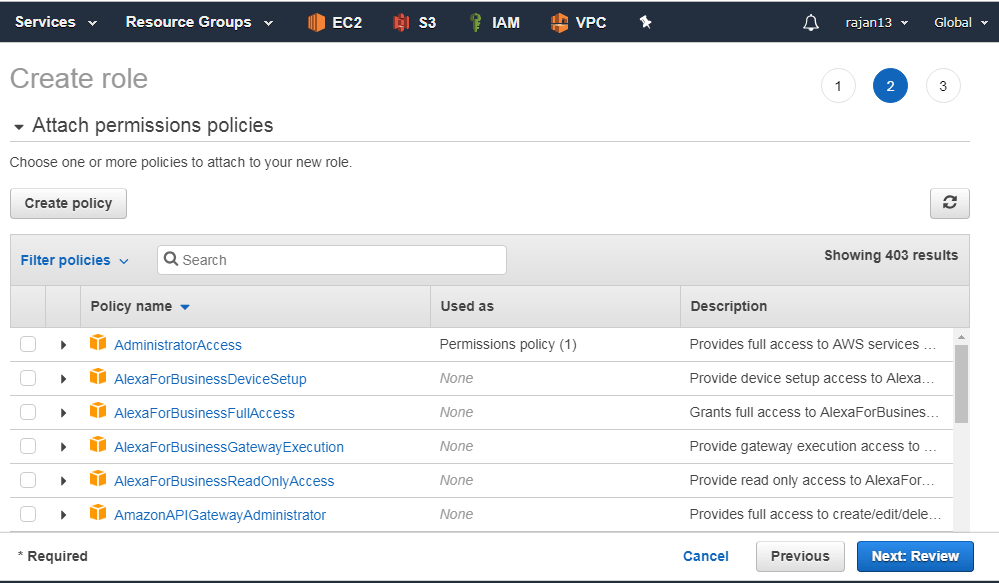
Task: Open the AlexaForBusinessDeviceSetup policy link
Action: coord(210,379)
